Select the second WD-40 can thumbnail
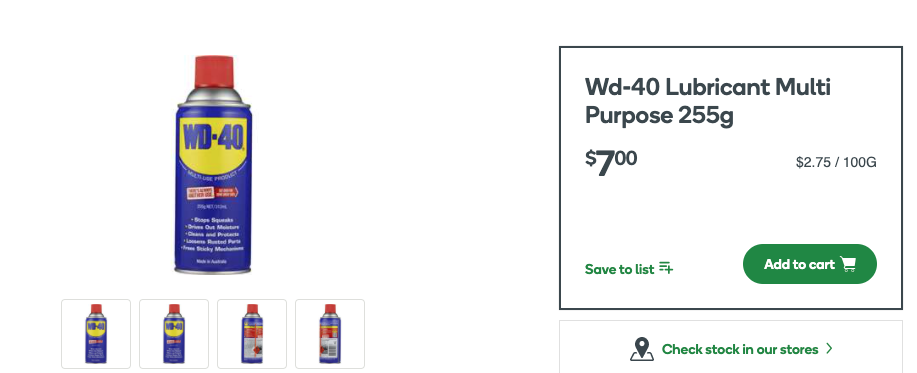The width and height of the screenshot is (917, 373). [174, 334]
